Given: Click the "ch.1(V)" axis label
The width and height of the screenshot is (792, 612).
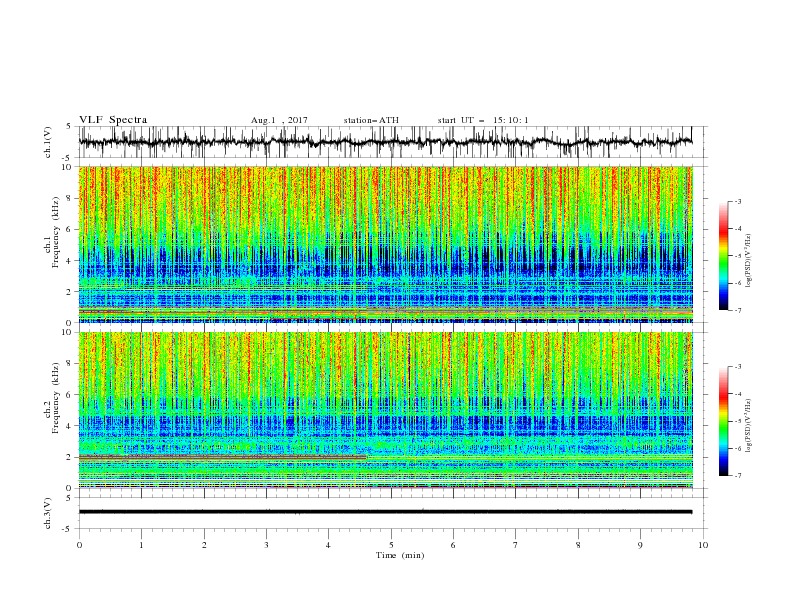Looking at the screenshot, I should pos(48,142).
